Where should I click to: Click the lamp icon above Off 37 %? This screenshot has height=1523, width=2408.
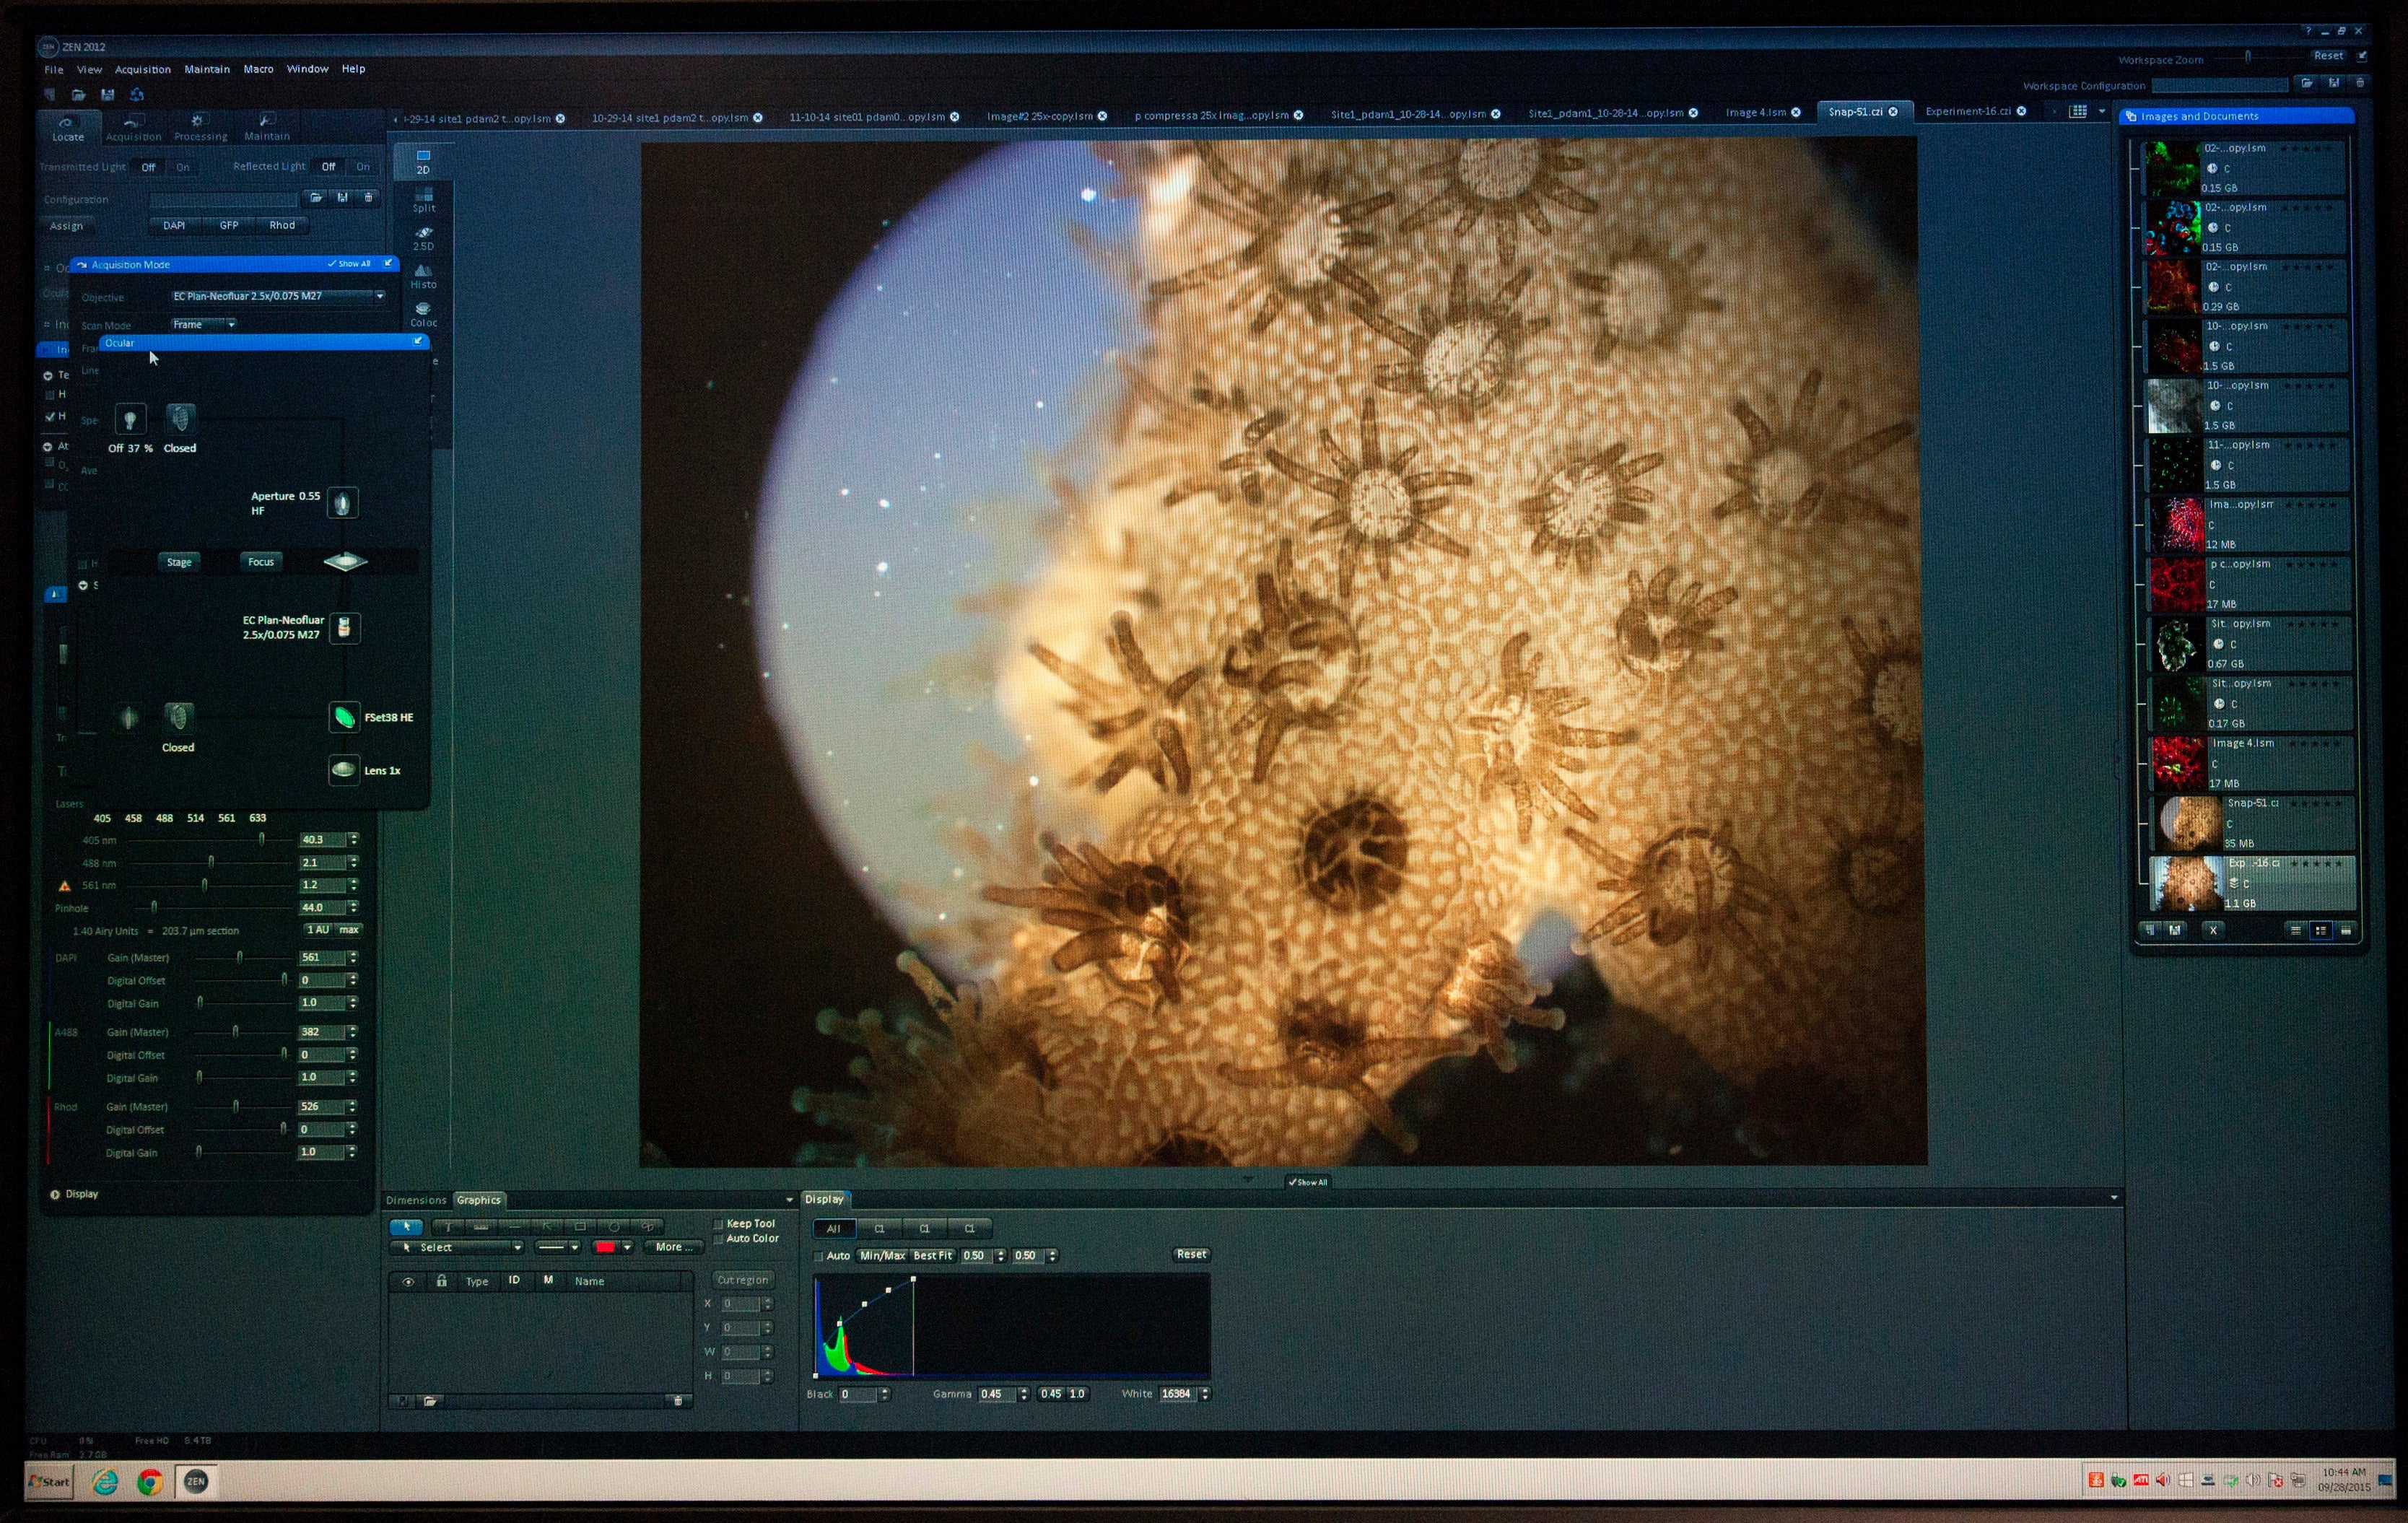point(130,419)
